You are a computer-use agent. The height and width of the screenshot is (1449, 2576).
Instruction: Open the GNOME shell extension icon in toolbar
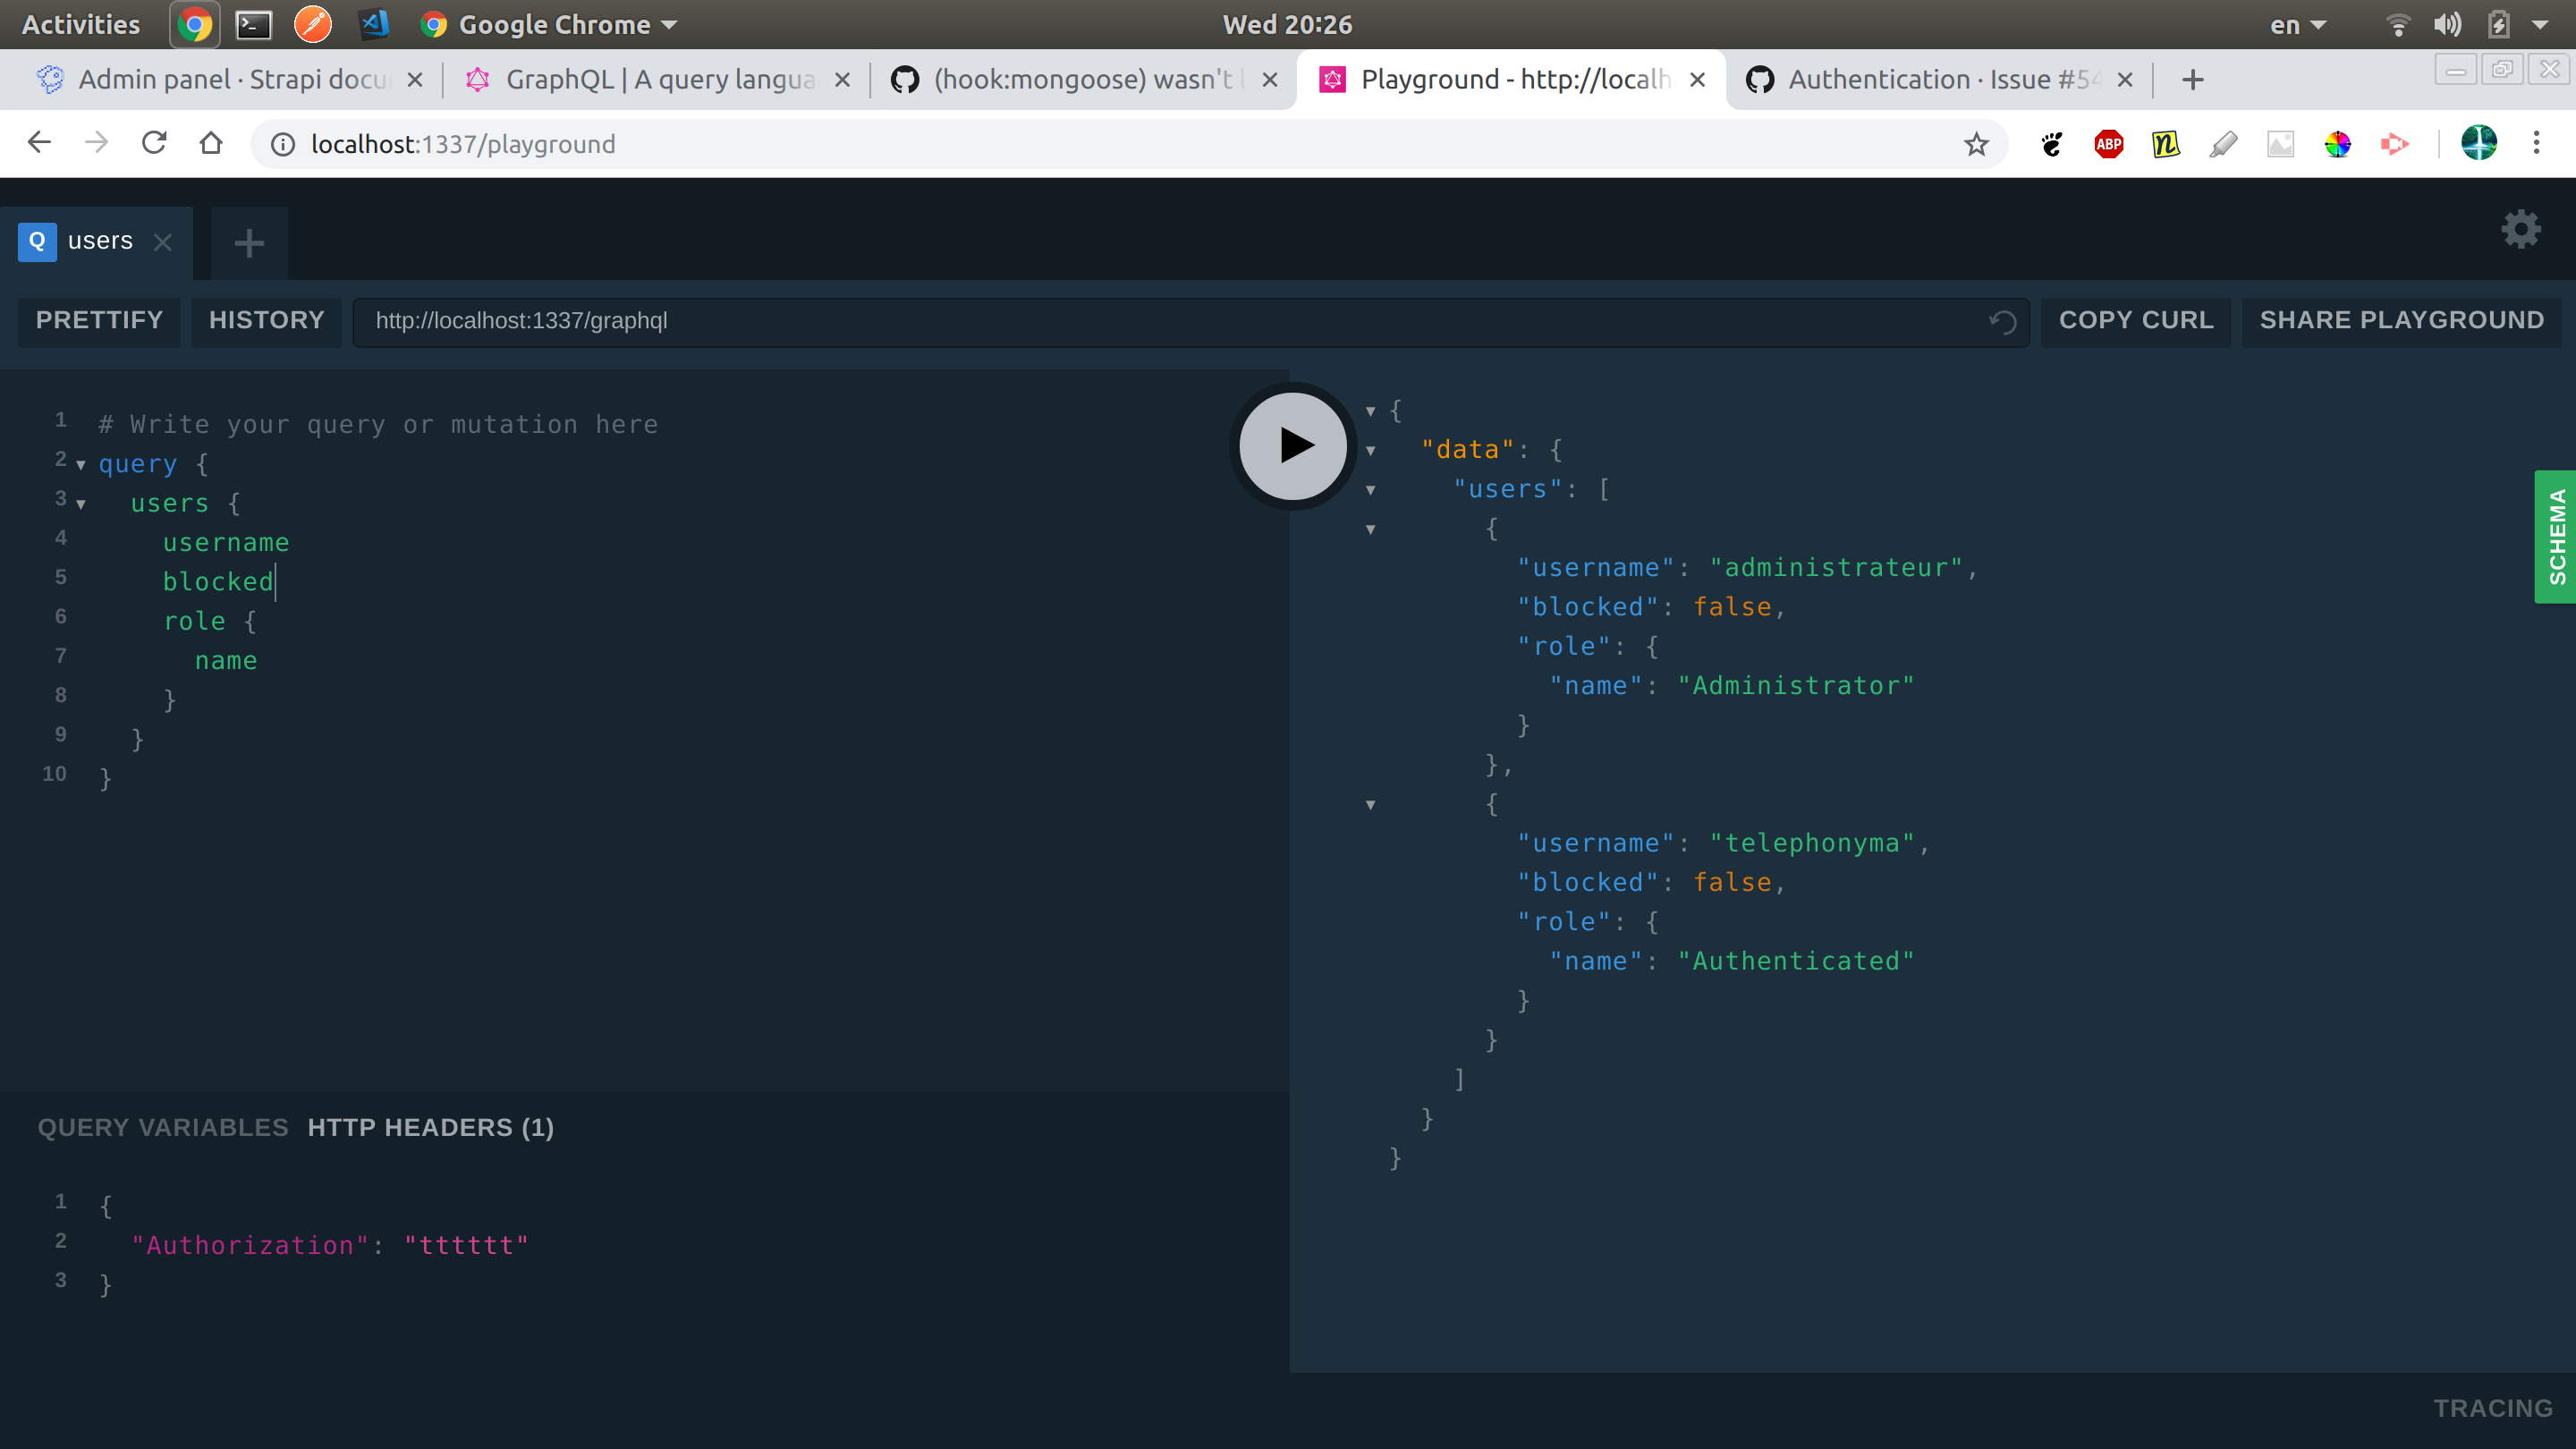click(2053, 144)
